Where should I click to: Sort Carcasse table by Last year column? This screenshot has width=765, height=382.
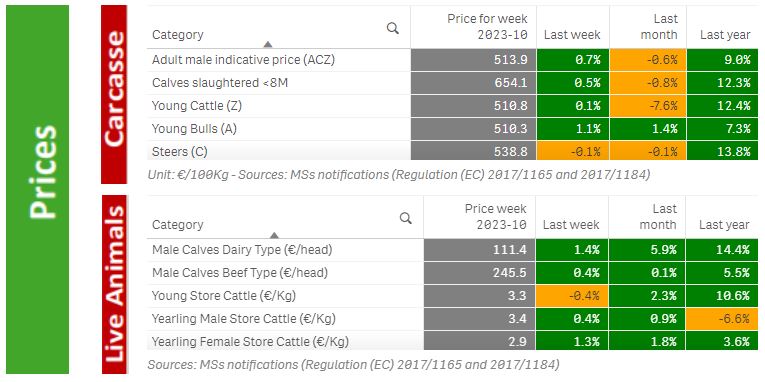point(725,35)
